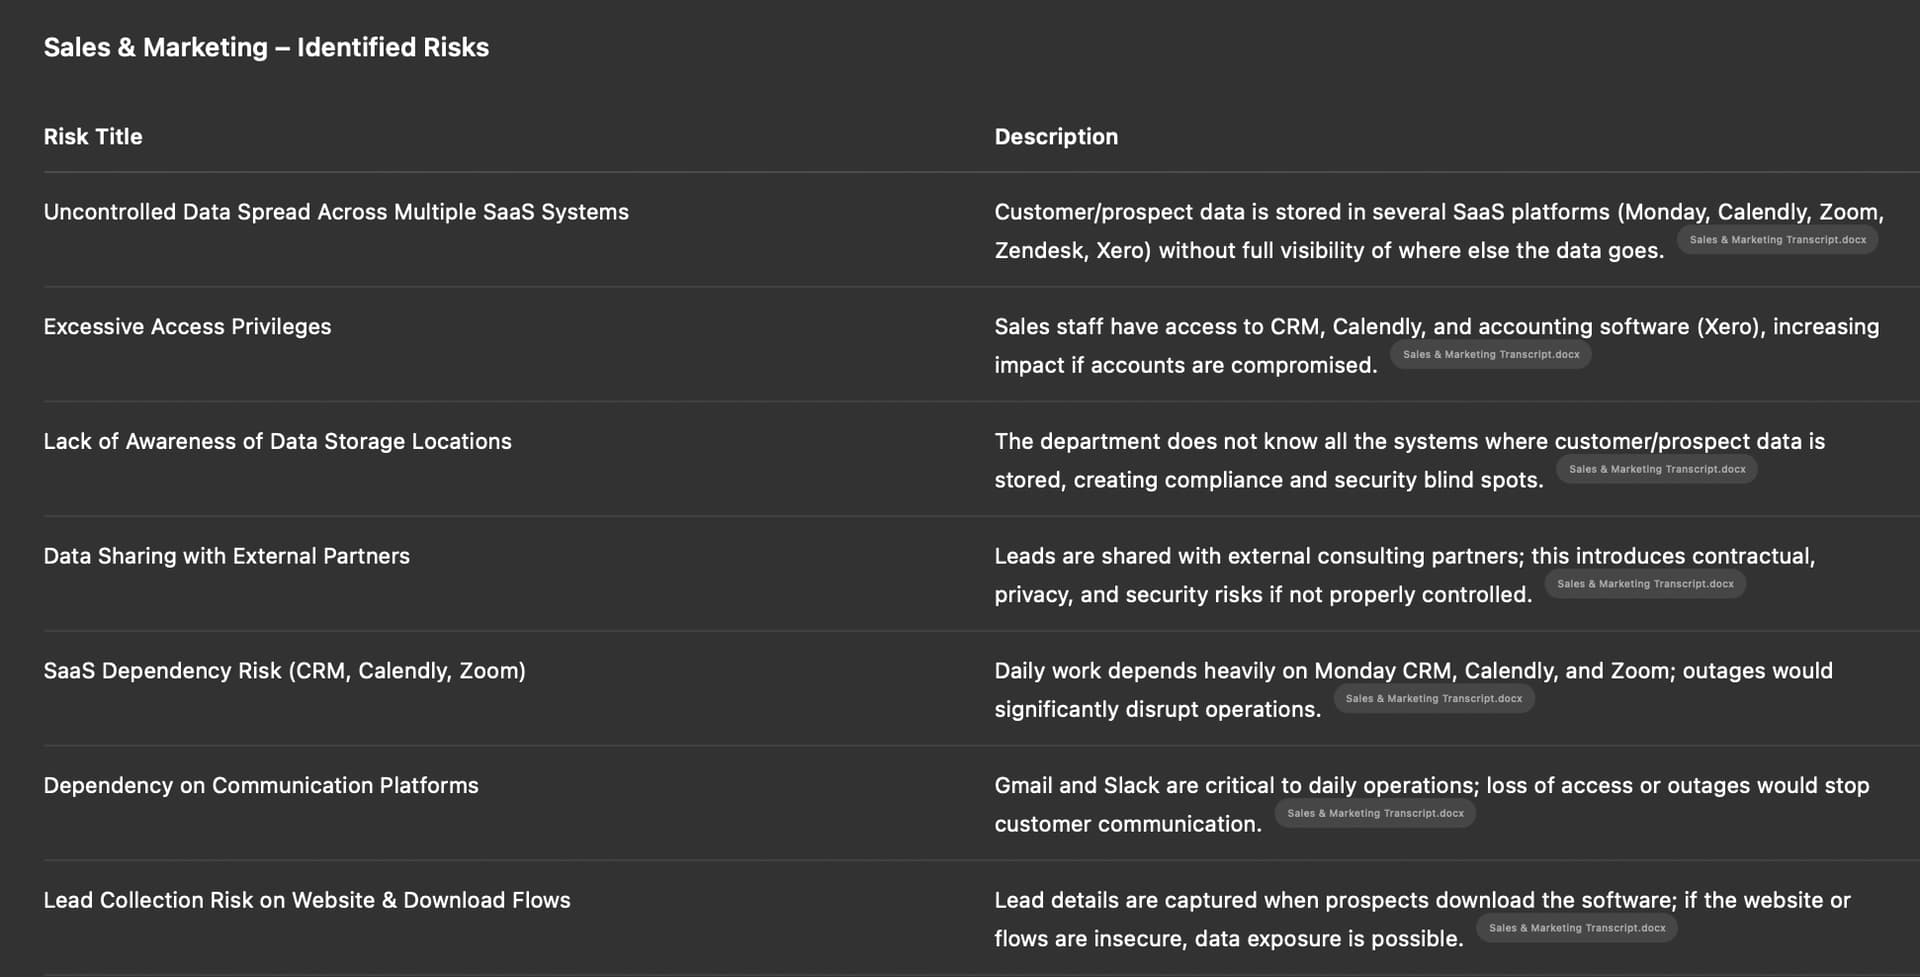Click the 'Description' column header
1920x977 pixels.
[x=1055, y=137]
